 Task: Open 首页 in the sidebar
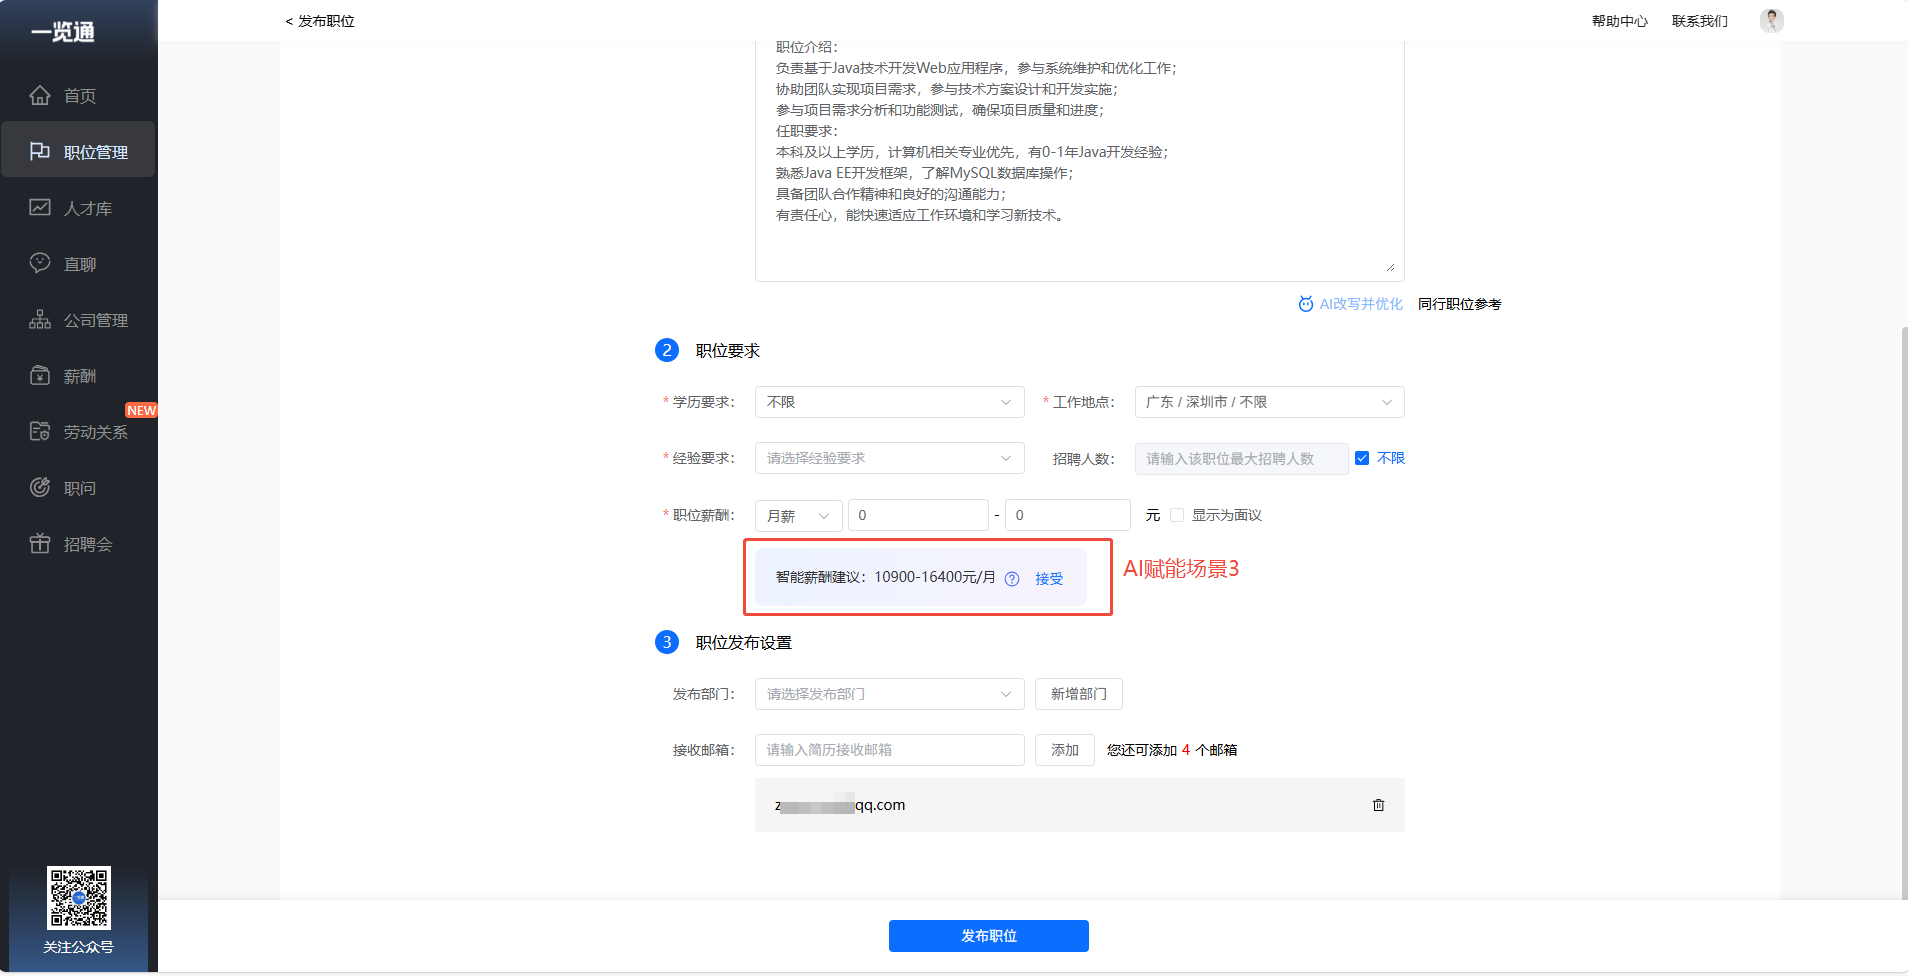click(79, 95)
